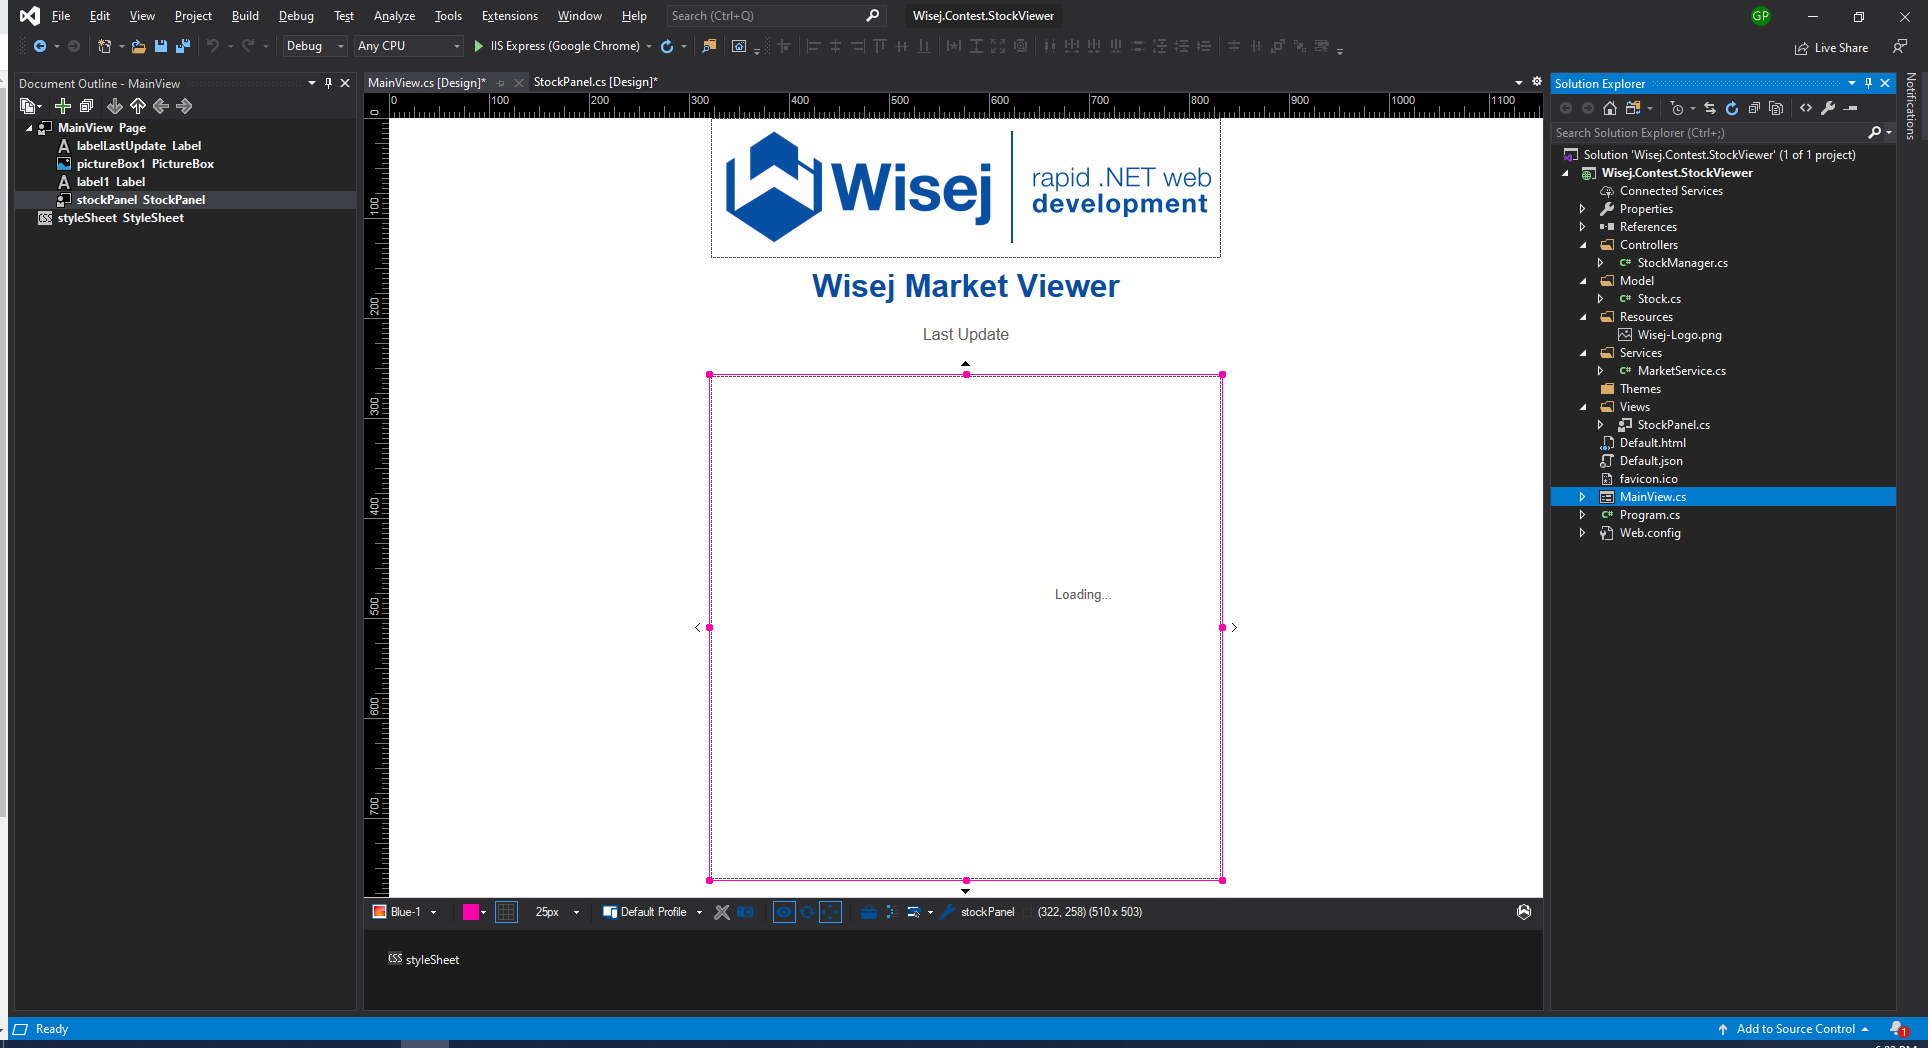Add a new item in Document Outline
This screenshot has height=1048, width=1928.
pyautogui.click(x=62, y=106)
